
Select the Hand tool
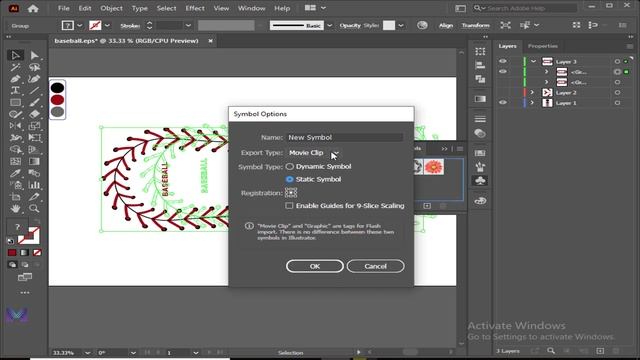(x=16, y=209)
